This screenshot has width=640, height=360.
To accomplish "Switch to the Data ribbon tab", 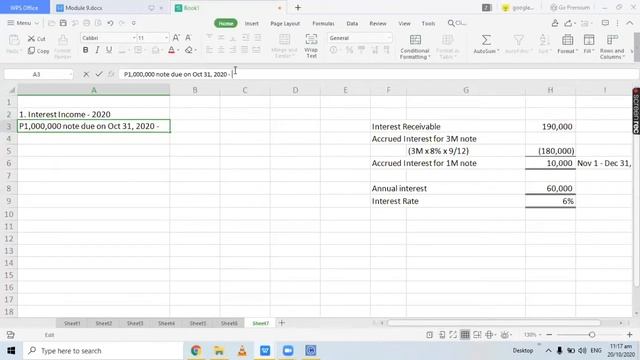I will [x=352, y=24].
